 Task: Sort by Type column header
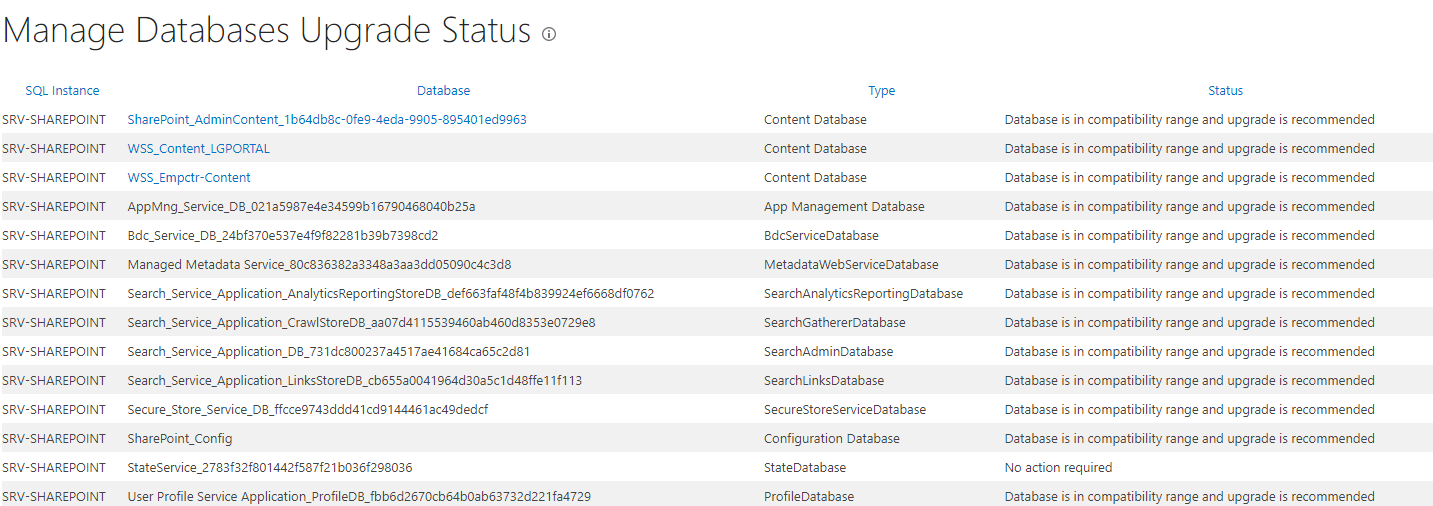pyautogui.click(x=881, y=91)
